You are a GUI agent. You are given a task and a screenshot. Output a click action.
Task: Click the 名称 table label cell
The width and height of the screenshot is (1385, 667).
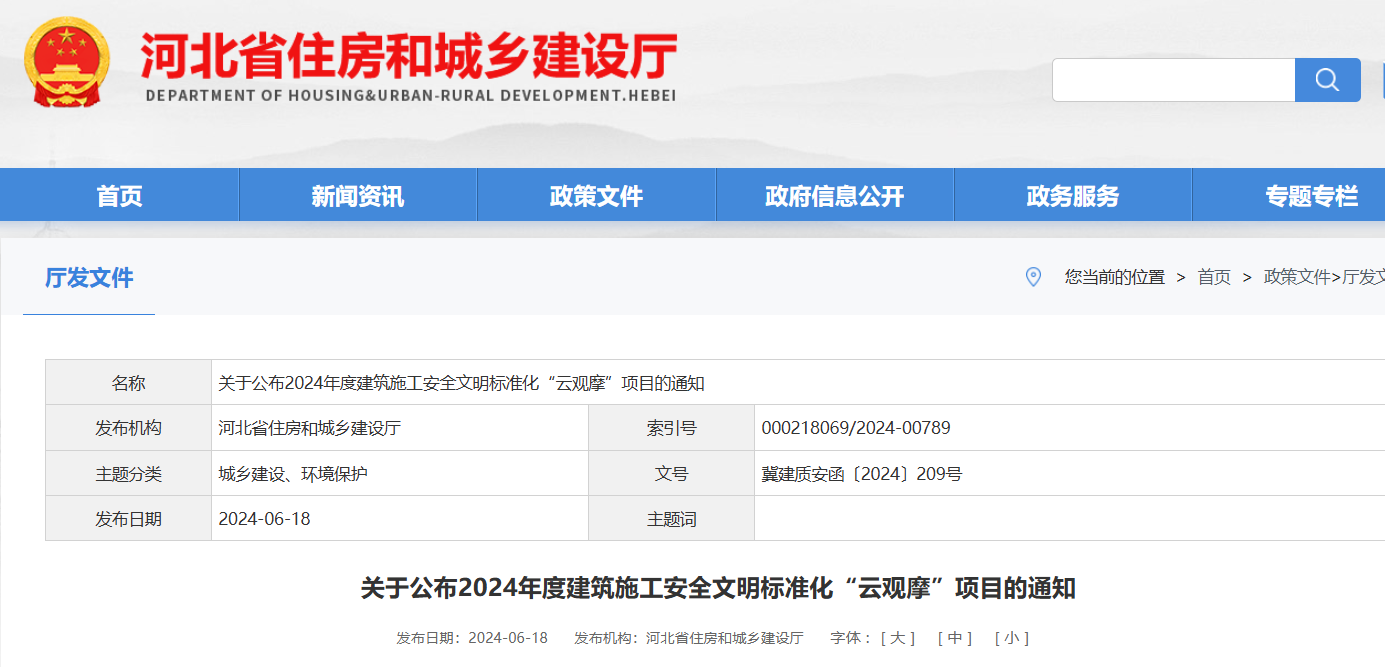pos(128,383)
